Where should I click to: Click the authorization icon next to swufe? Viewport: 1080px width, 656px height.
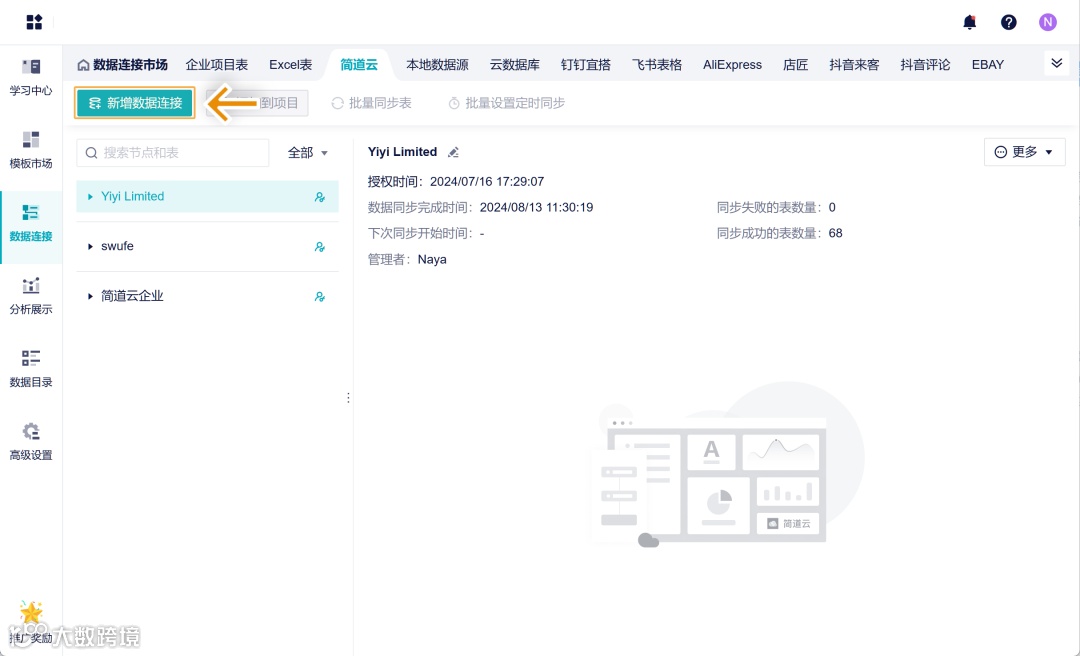pos(320,246)
